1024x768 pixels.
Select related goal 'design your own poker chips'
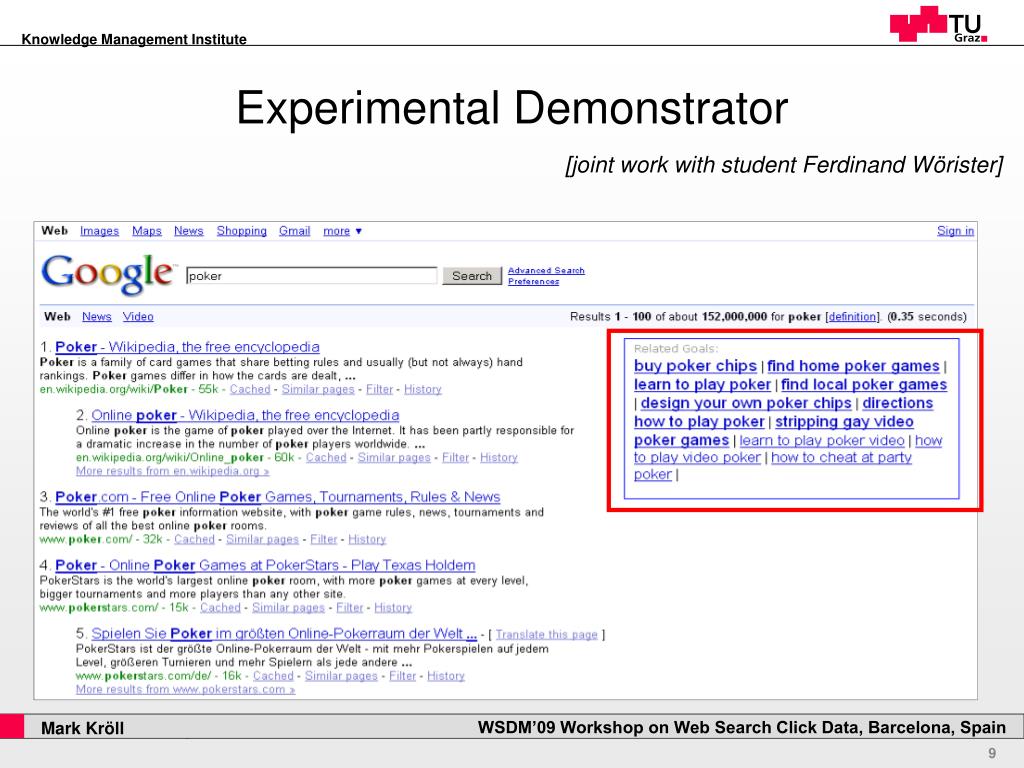(746, 403)
